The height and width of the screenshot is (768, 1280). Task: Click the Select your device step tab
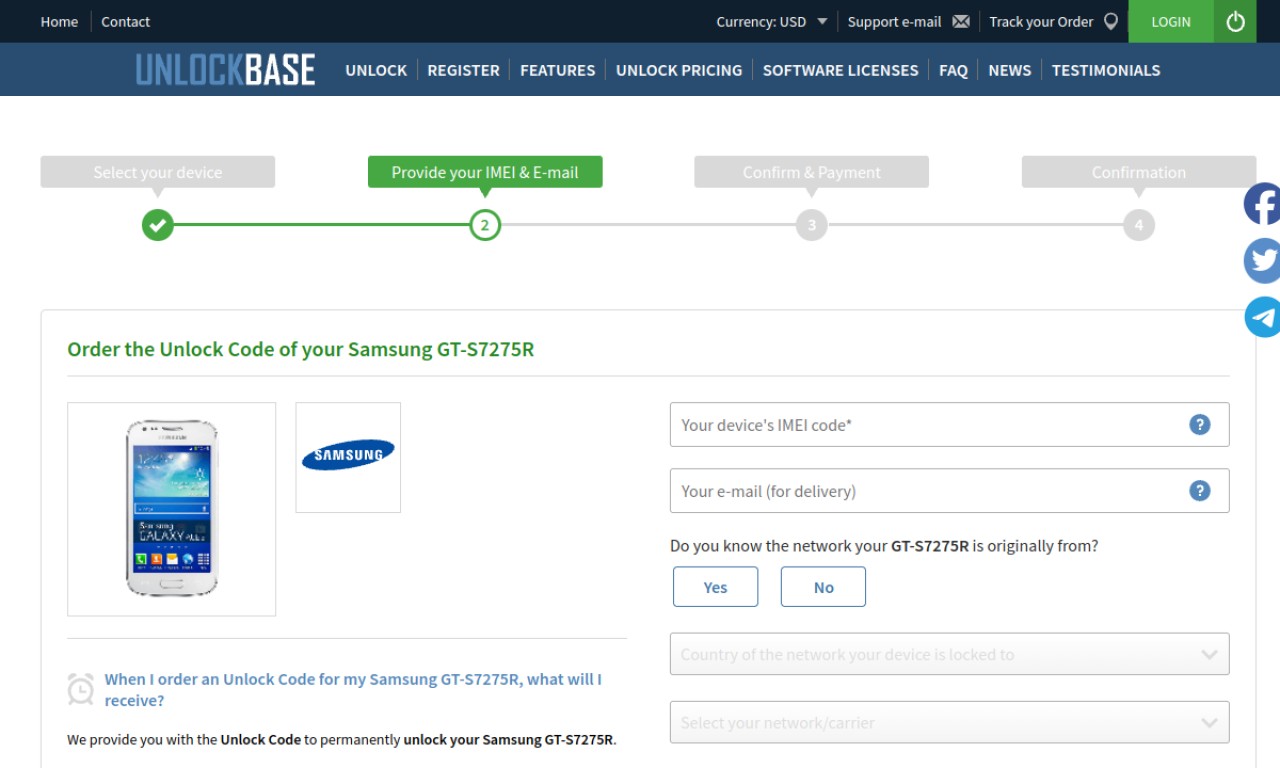tap(157, 172)
